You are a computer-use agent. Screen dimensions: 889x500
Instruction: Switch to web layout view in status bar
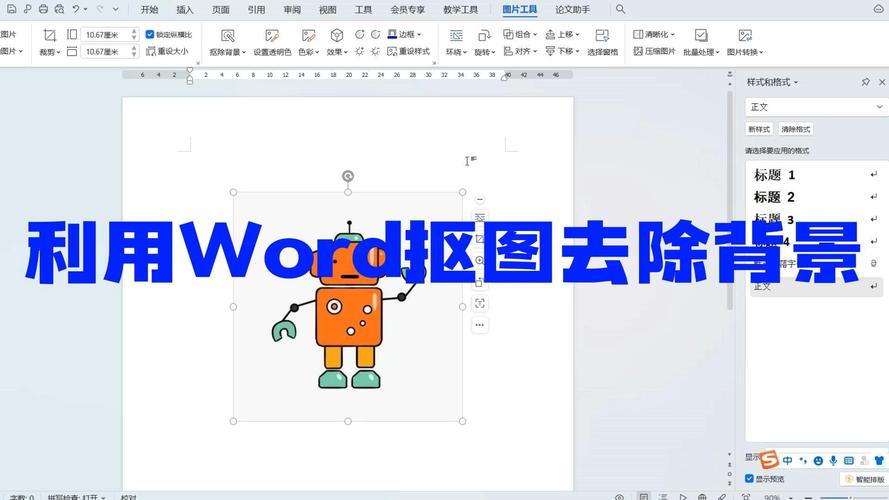click(x=702, y=497)
